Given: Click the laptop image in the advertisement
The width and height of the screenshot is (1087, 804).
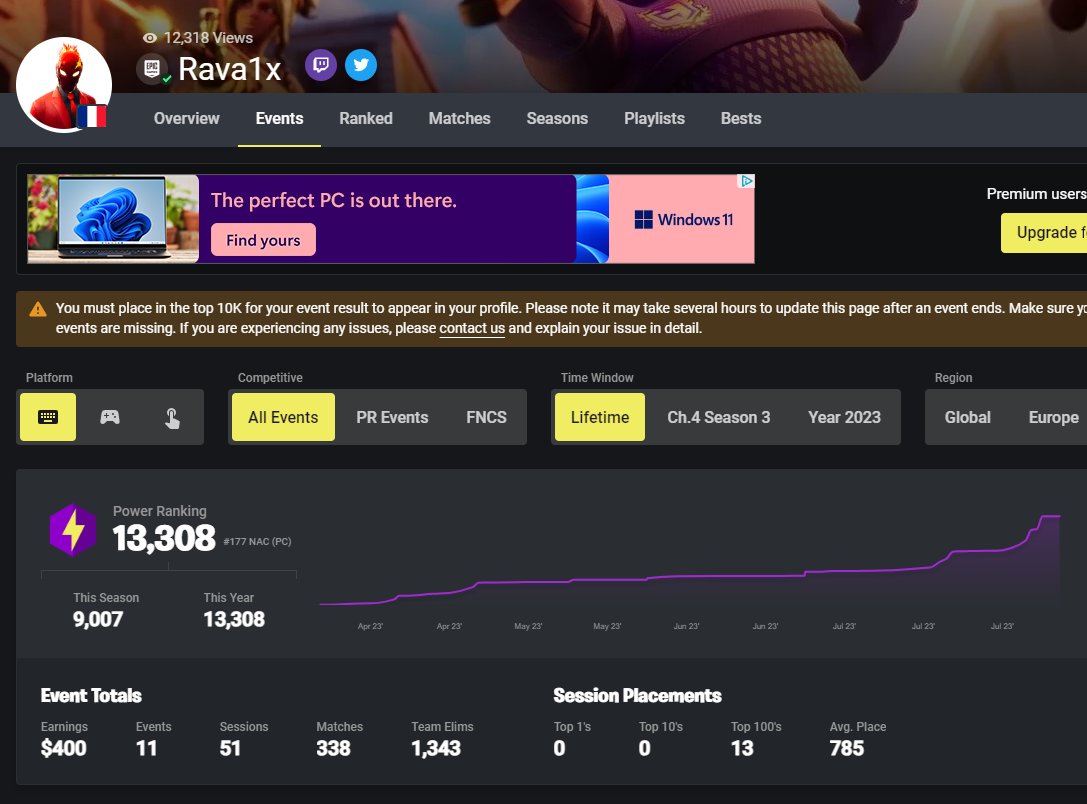Looking at the screenshot, I should click(x=113, y=218).
